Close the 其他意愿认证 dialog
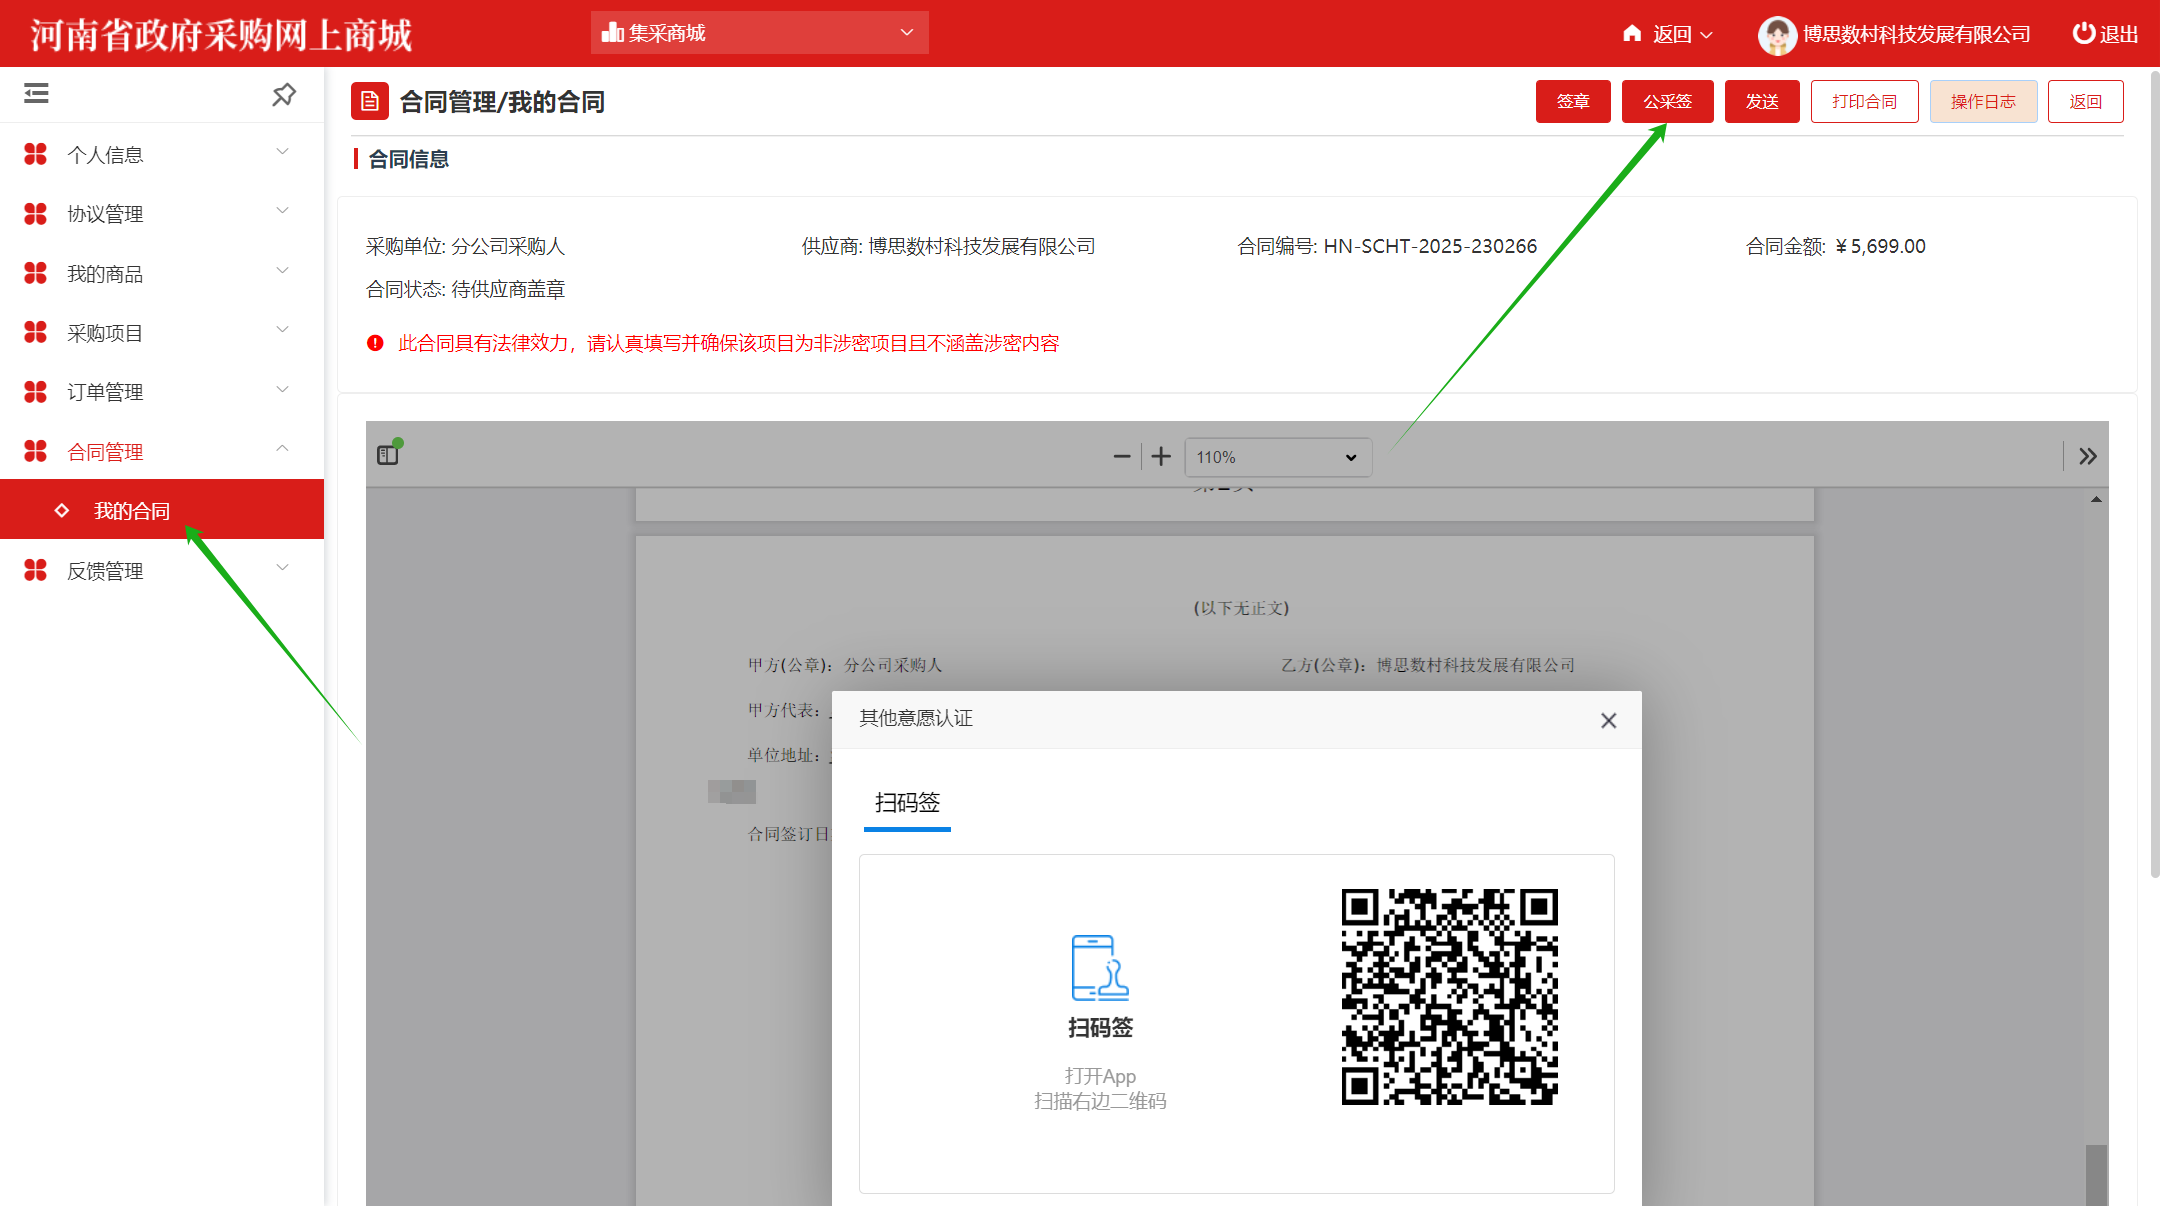Screen dimensions: 2160x1206 pos(1609,720)
